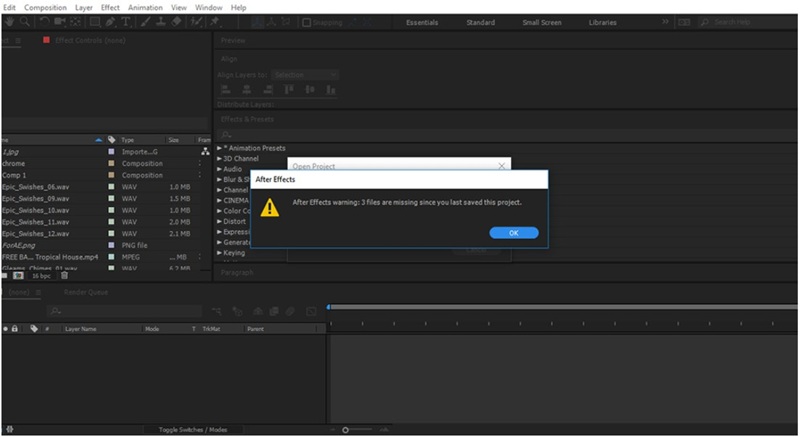Image resolution: width=800 pixels, height=437 pixels.
Task: Click the trash delete icon in Project panel
Action: click(x=64, y=275)
